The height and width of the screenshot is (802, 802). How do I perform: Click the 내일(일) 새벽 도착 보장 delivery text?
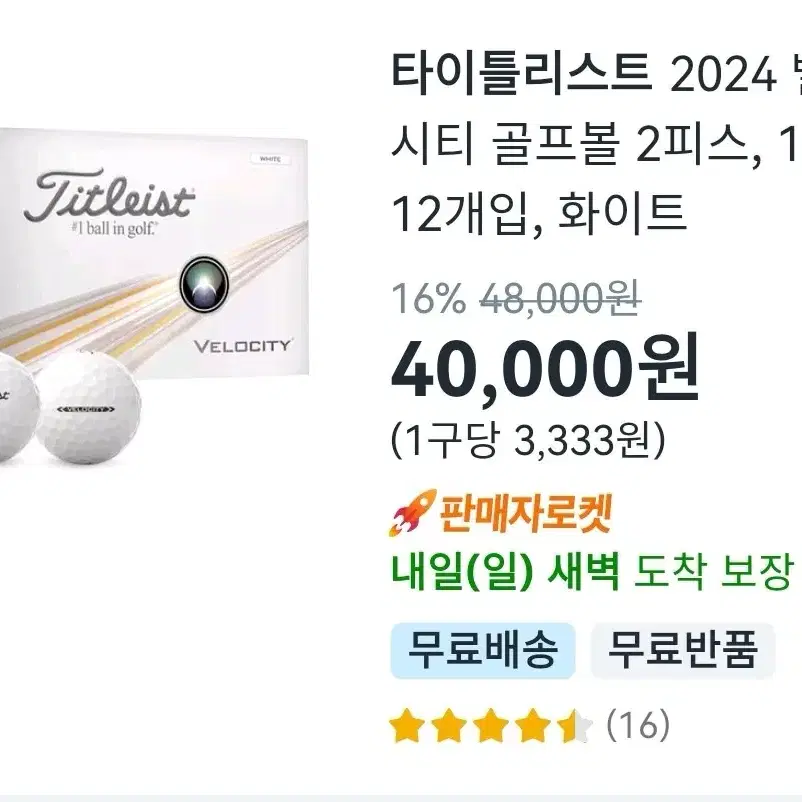[x=591, y=571]
